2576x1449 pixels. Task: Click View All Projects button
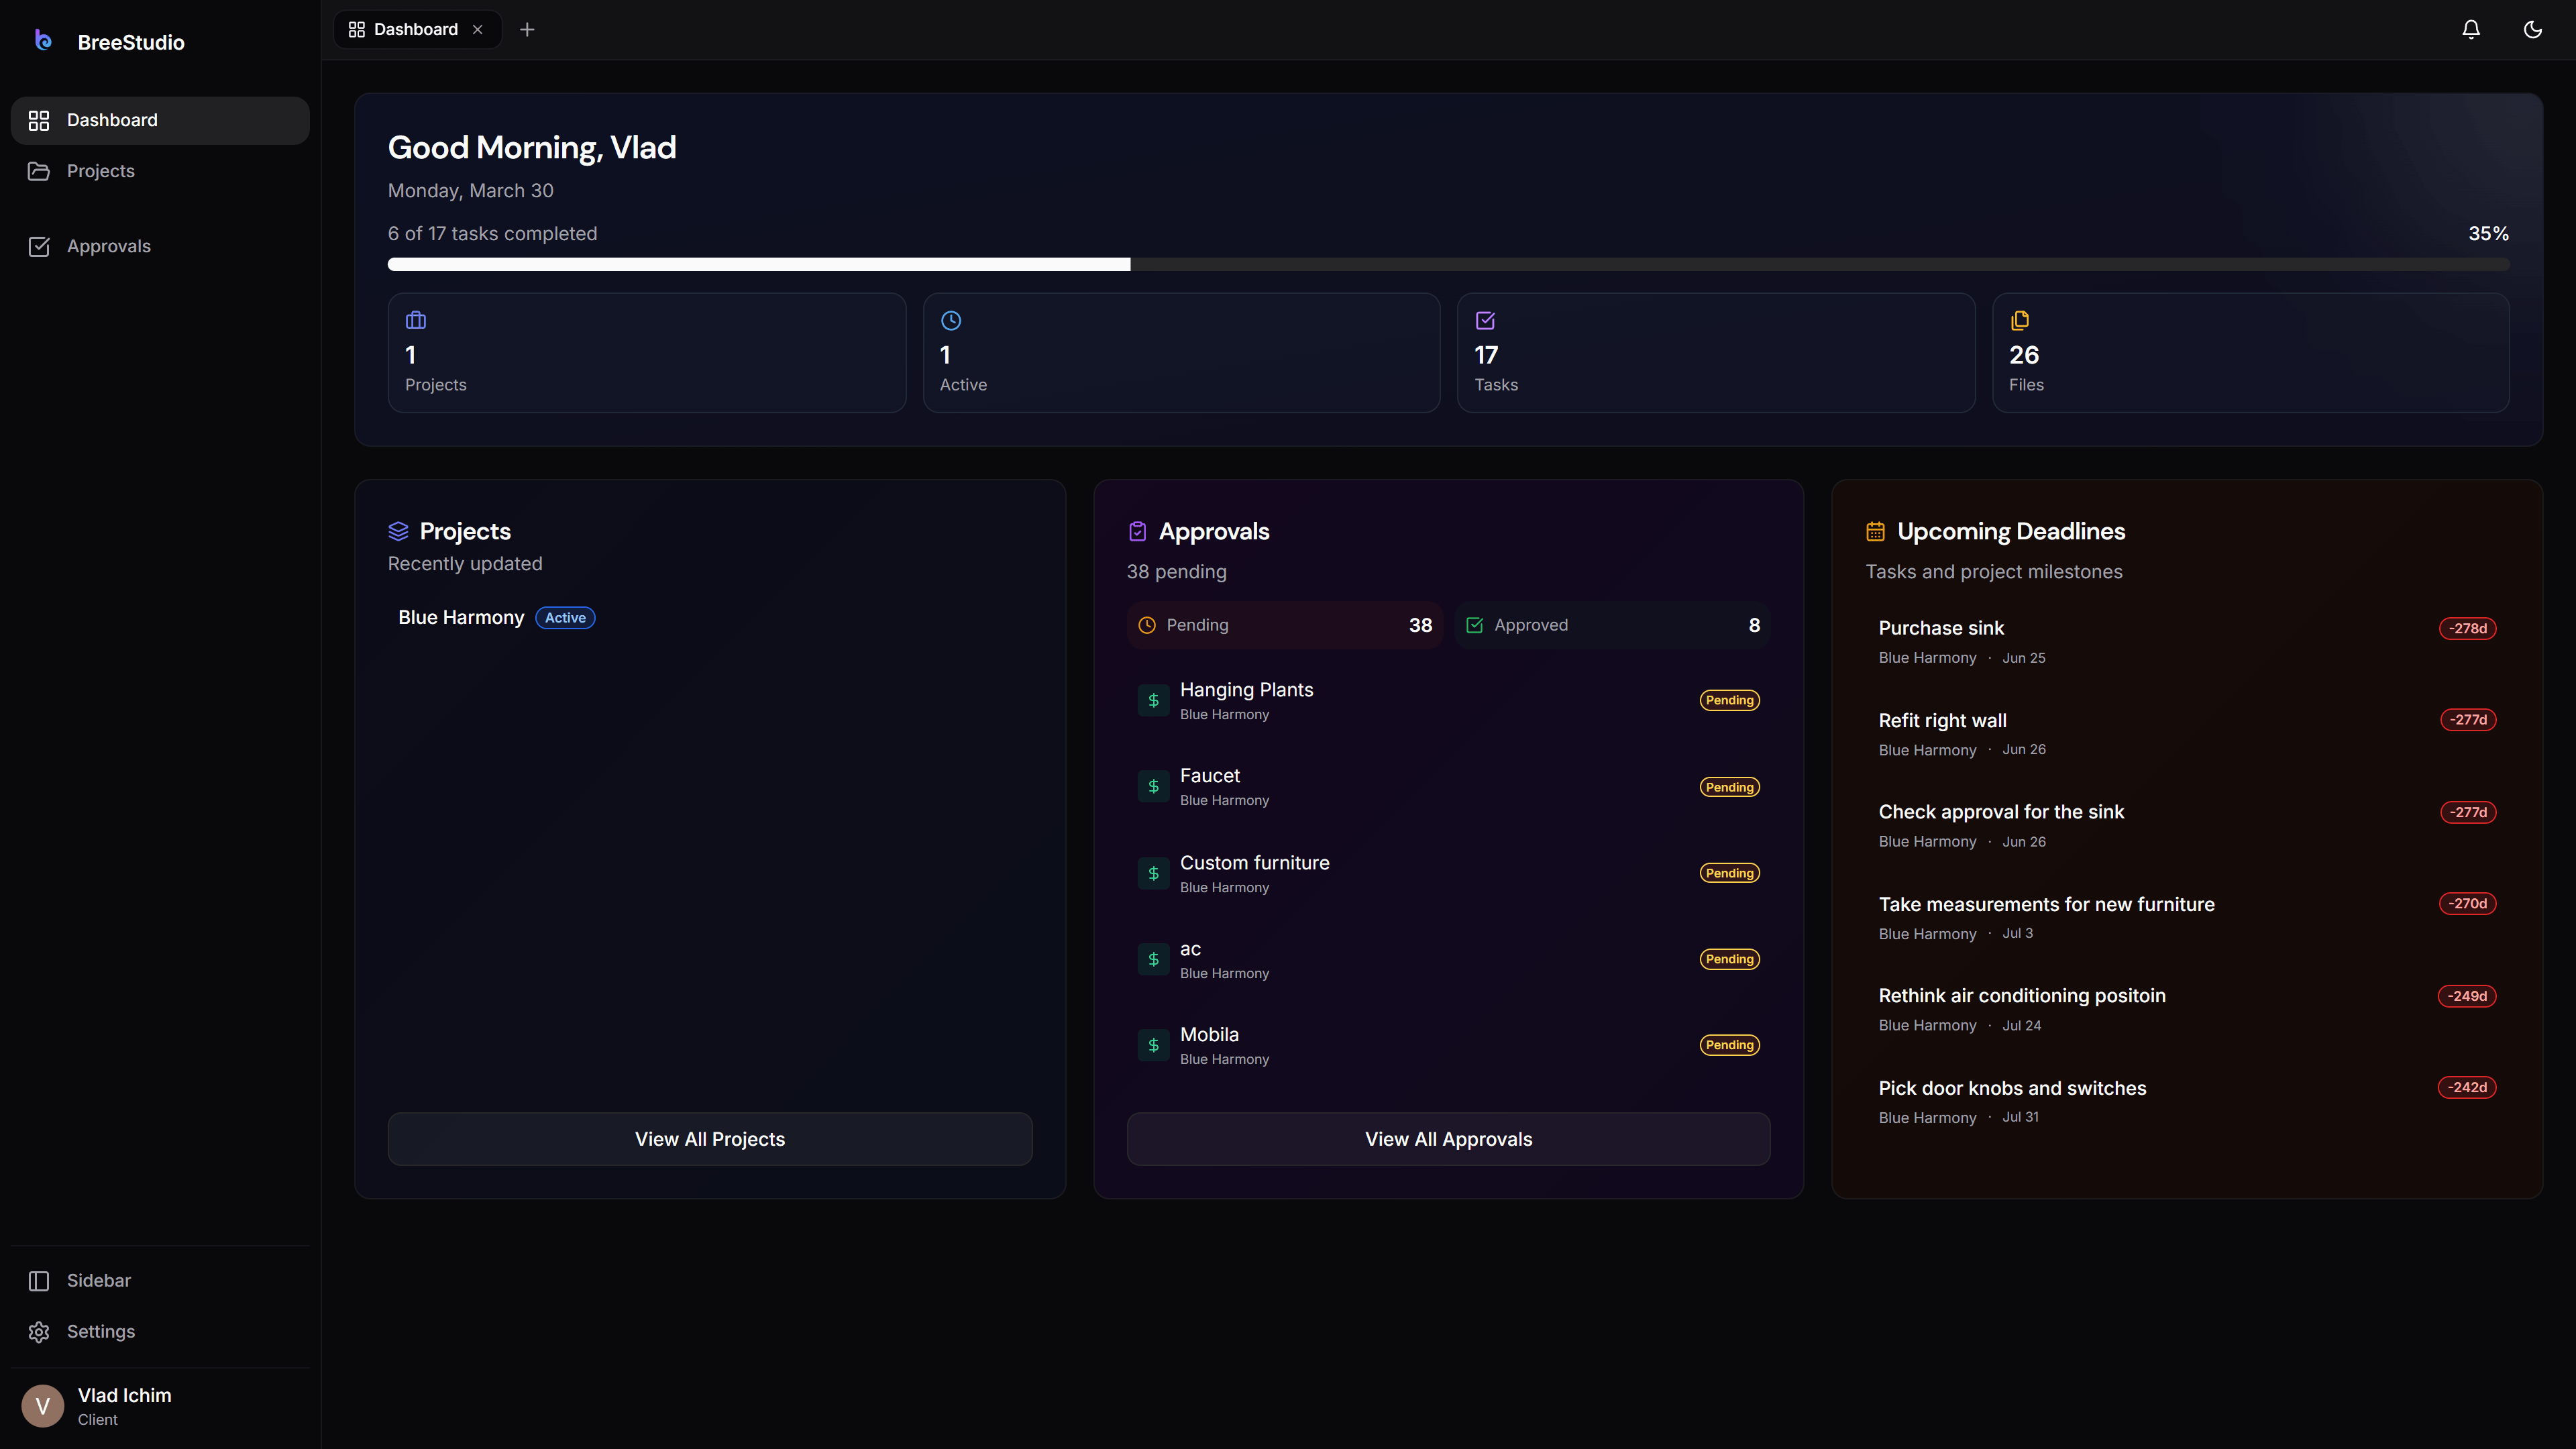(710, 1139)
